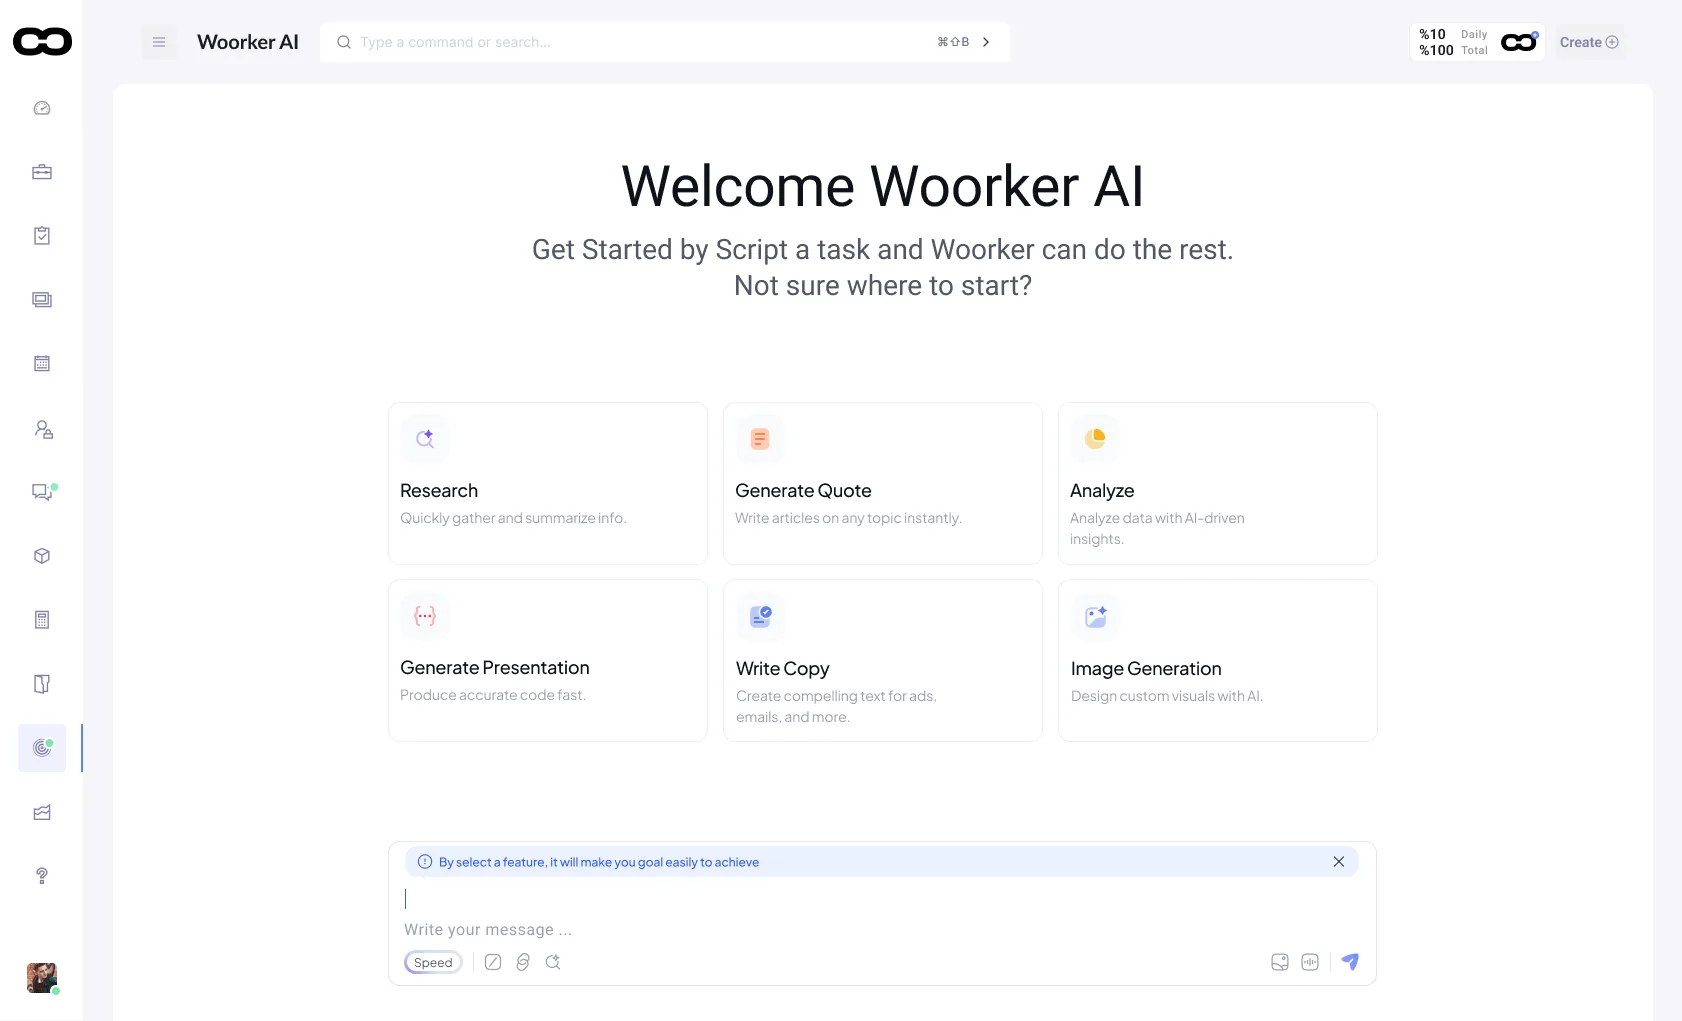Open the dashboard gauge icon in sidebar
This screenshot has width=1682, height=1021.
(x=42, y=108)
